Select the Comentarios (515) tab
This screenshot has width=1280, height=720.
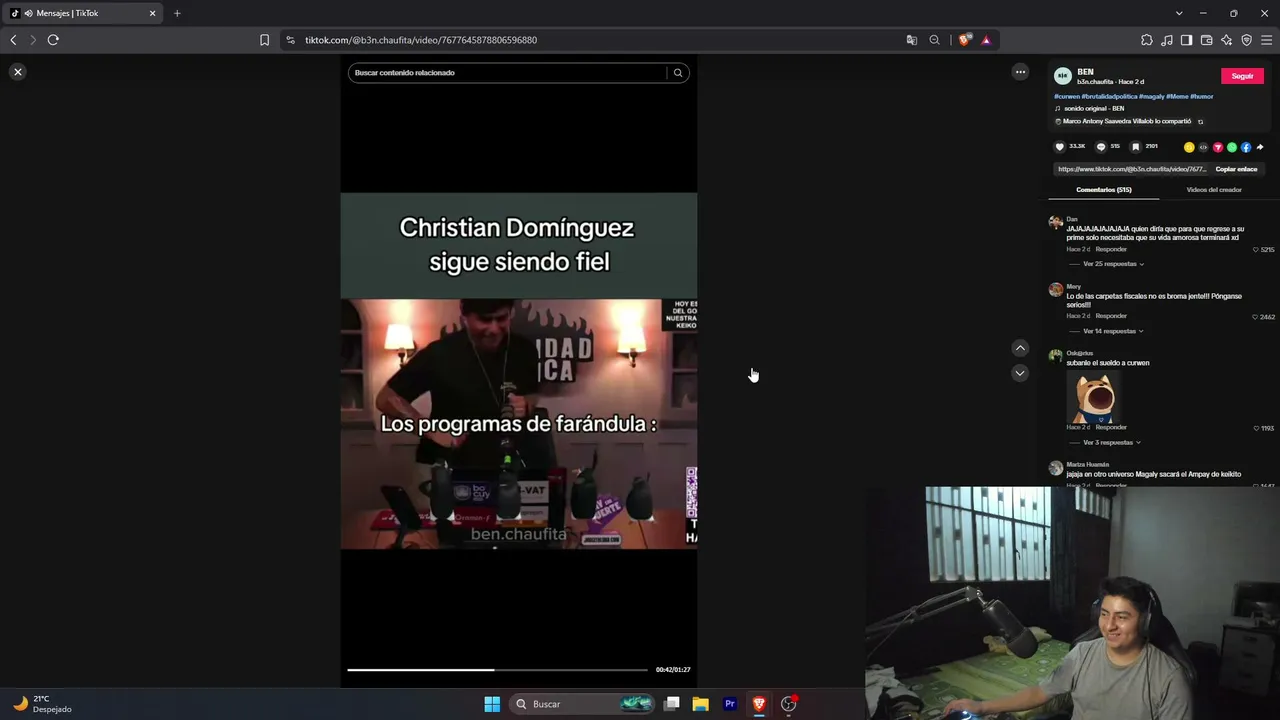pos(1104,190)
